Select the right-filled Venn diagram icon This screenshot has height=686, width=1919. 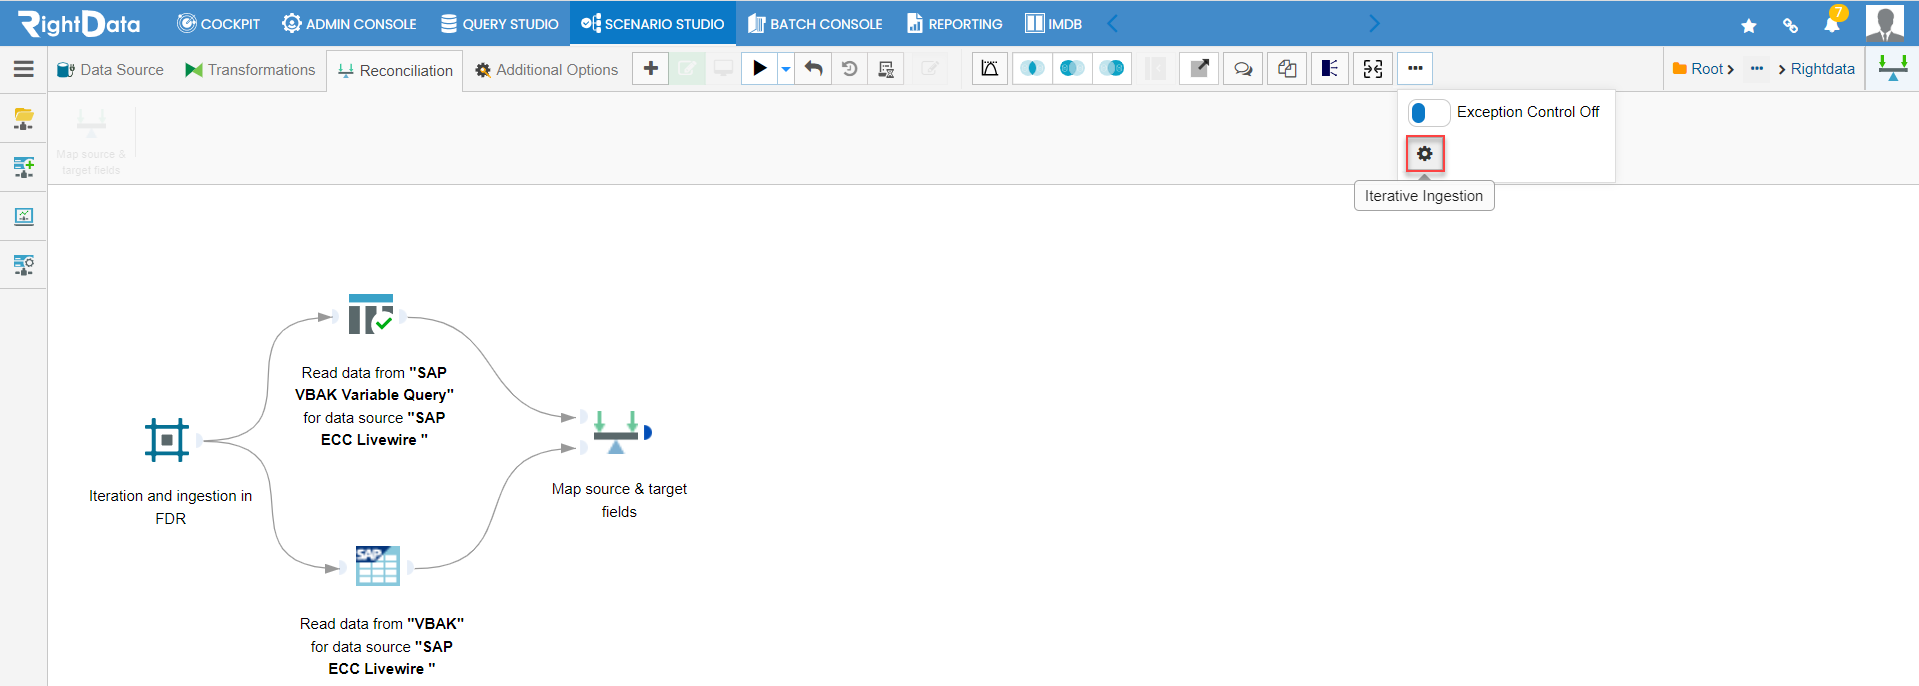point(1112,68)
